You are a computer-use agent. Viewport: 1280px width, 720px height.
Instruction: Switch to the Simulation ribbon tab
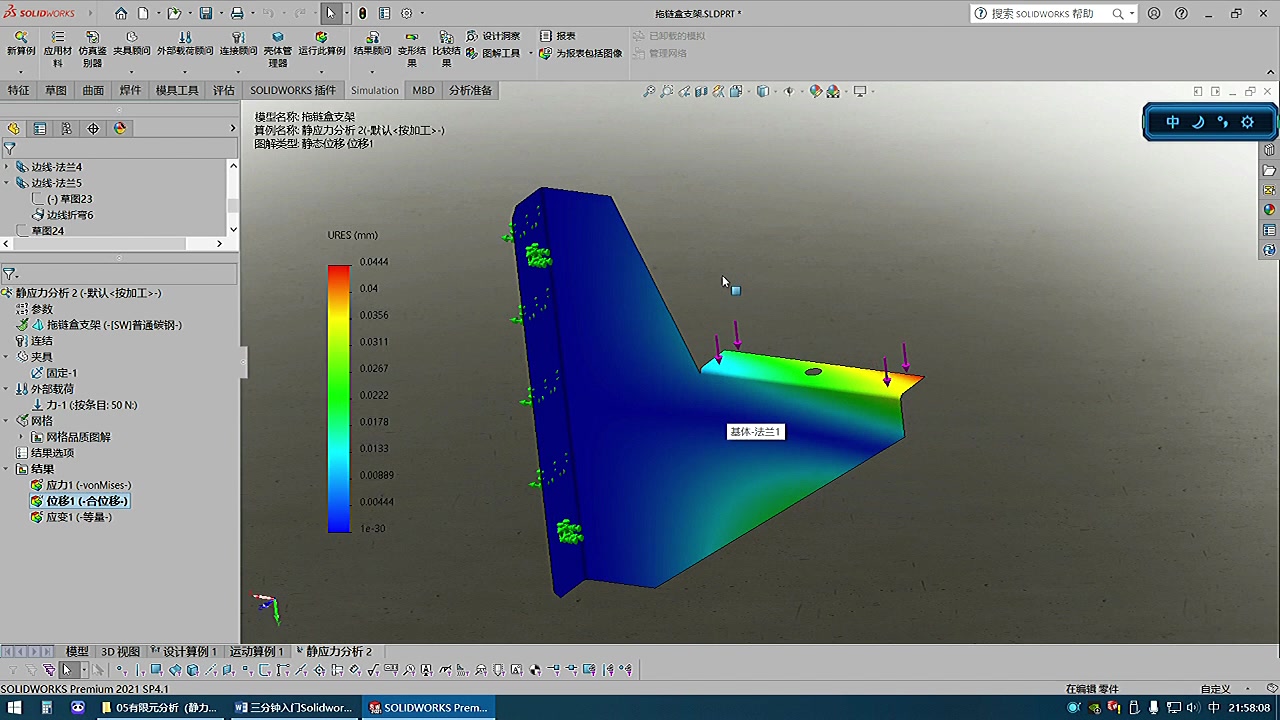point(374,90)
